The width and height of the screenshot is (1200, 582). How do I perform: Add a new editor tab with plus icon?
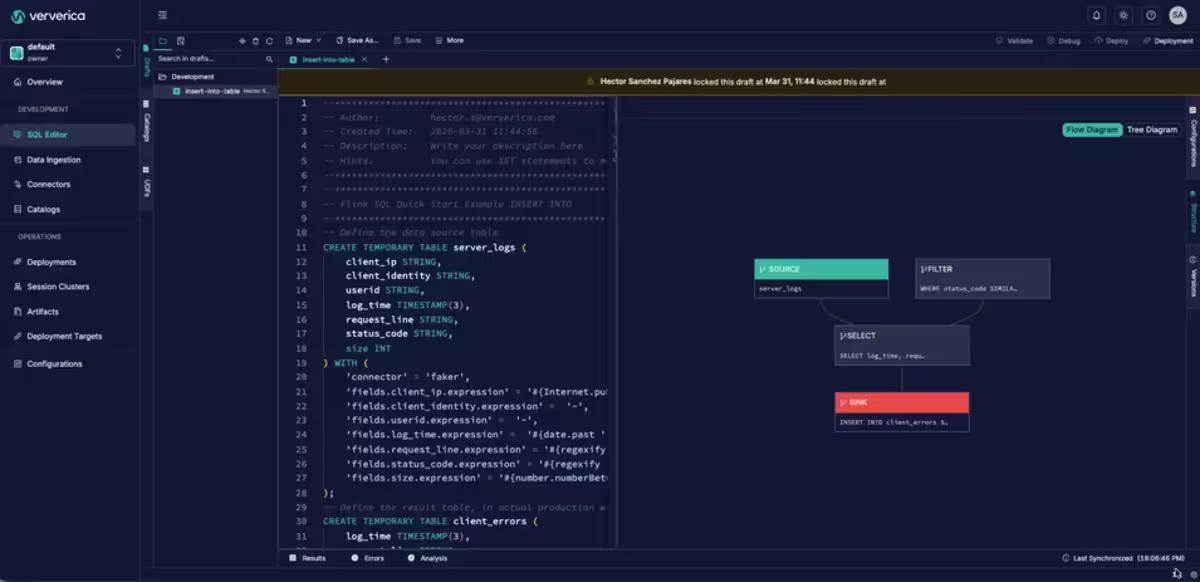(386, 60)
